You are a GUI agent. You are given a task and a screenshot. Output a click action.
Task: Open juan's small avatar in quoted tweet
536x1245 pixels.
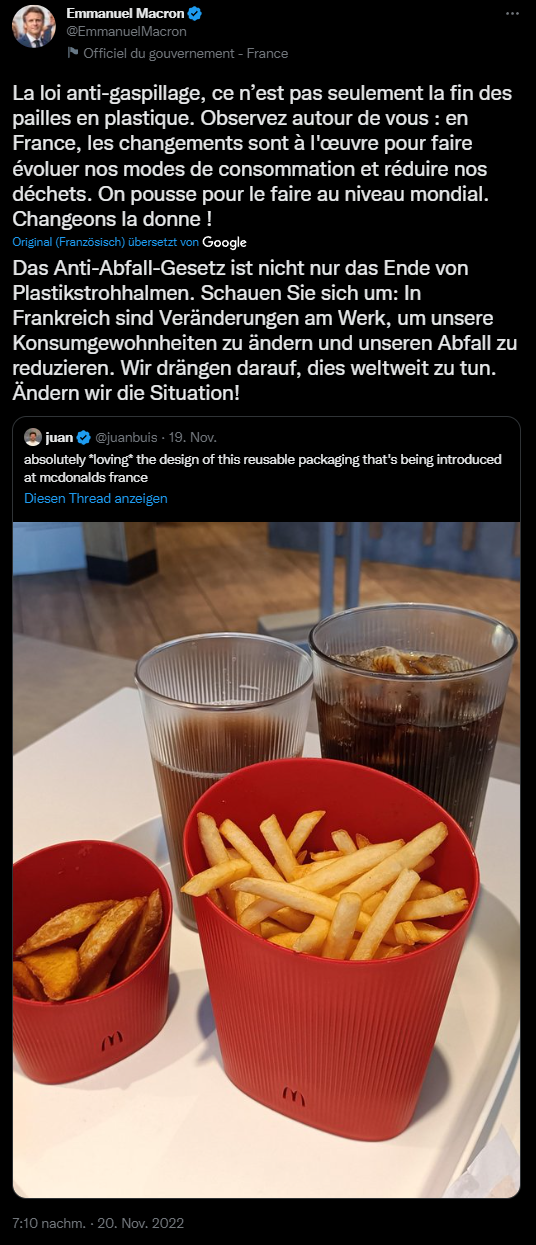32,437
